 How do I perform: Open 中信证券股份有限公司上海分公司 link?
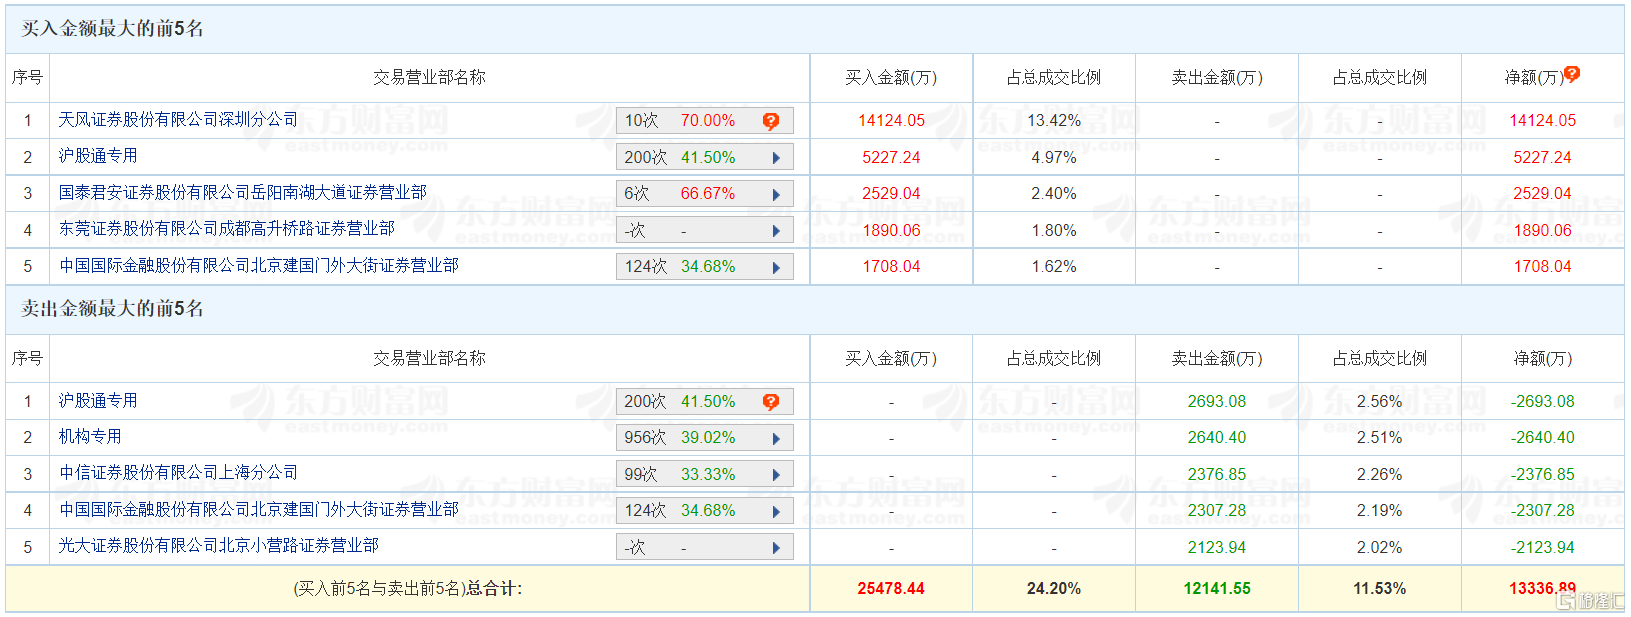178,473
